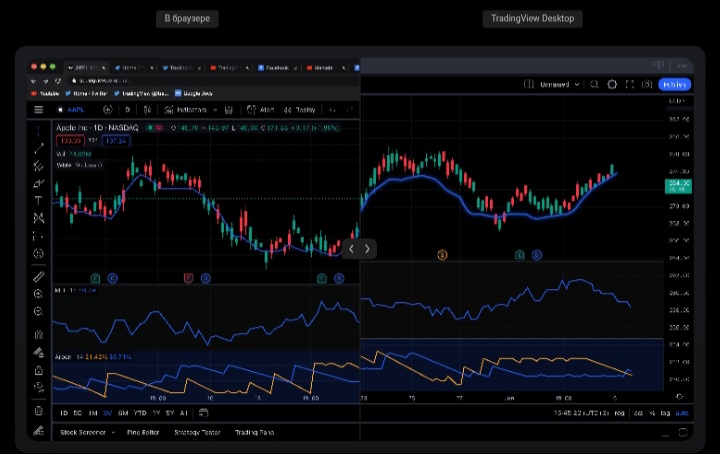Switch to the Facebook browser tab
Screen dimensions: 720x454
(x=277, y=67)
